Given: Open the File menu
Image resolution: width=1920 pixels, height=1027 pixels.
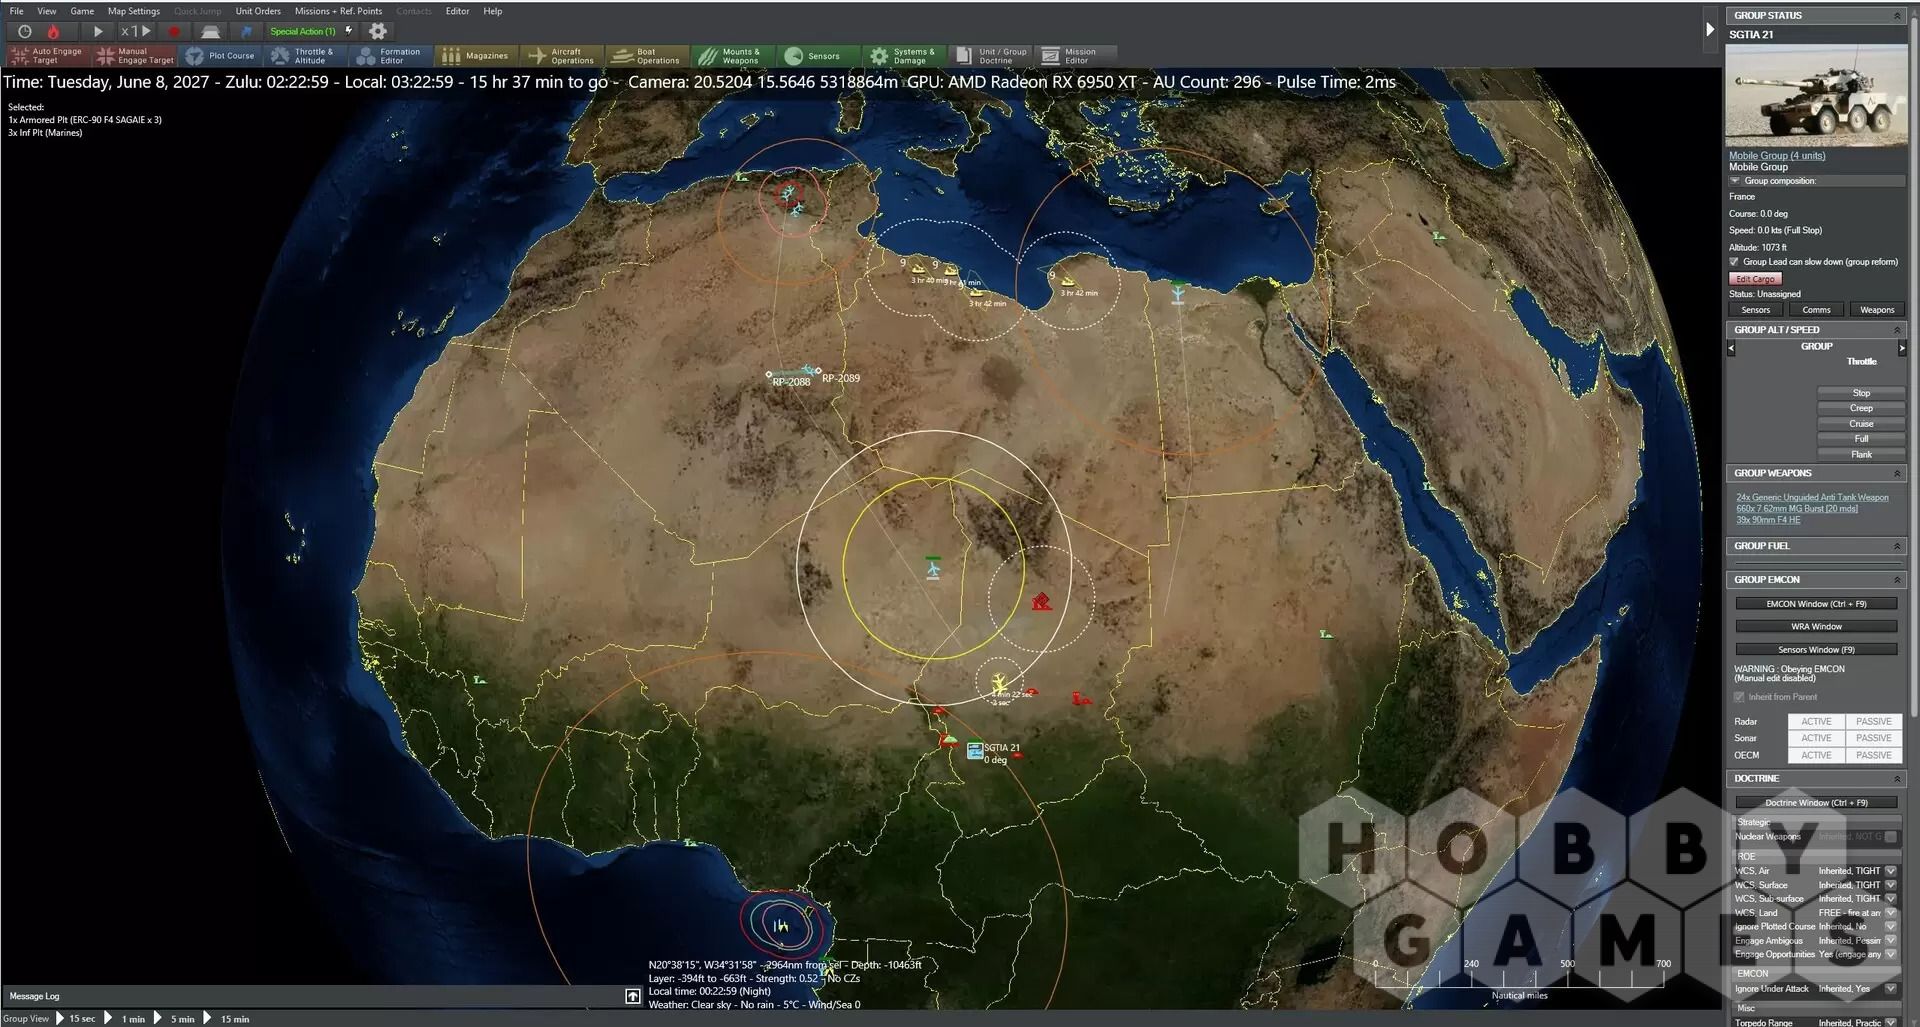Looking at the screenshot, I should [17, 11].
